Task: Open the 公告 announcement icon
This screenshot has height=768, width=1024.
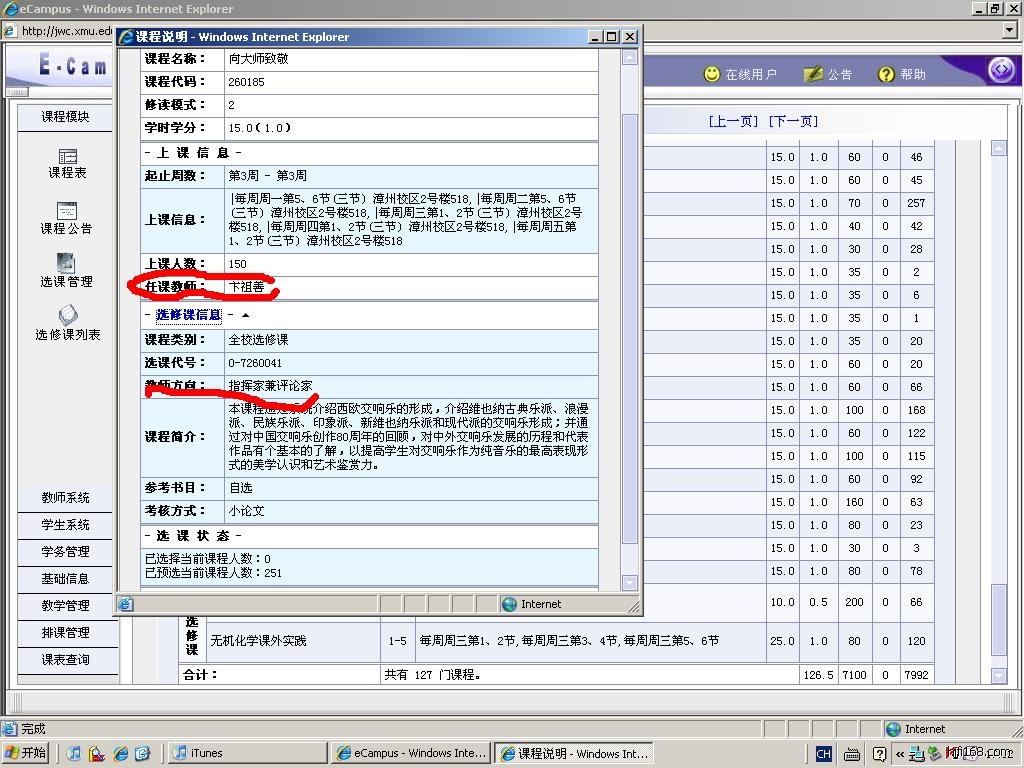Action: 813,74
